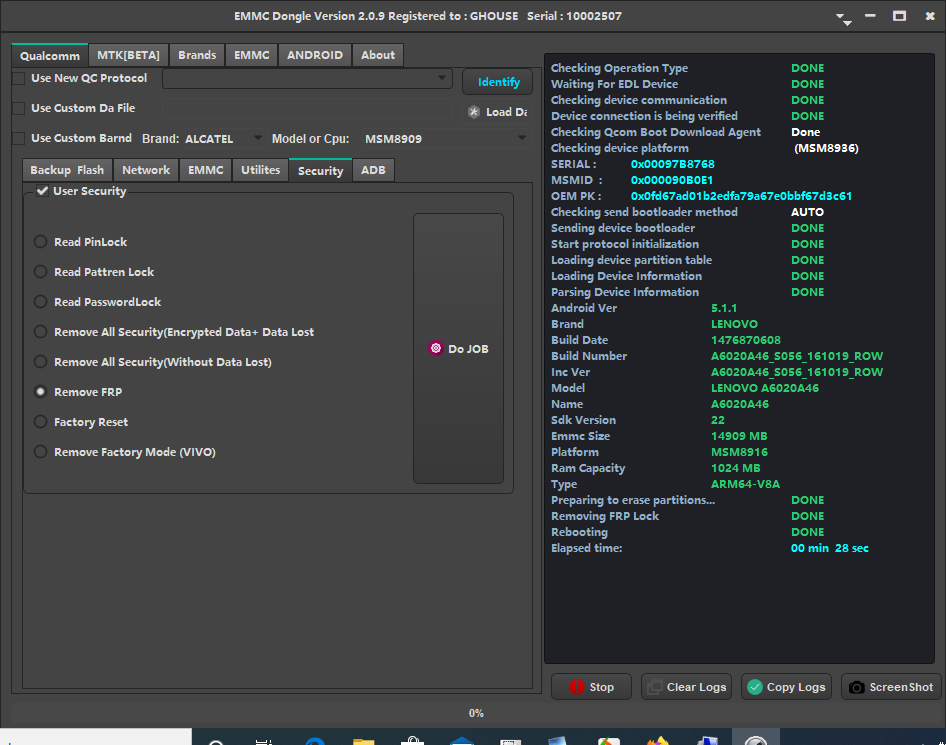Open the ANDROID tab
Image resolution: width=946 pixels, height=745 pixels.
[x=315, y=55]
